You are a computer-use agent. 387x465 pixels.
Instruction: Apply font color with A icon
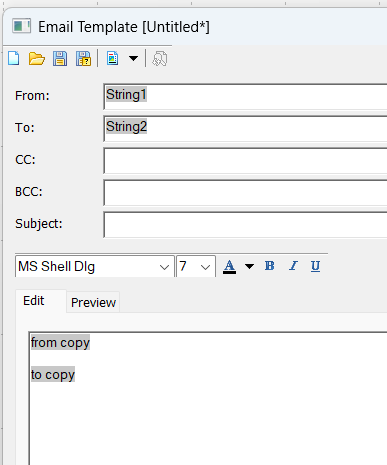pos(229,267)
